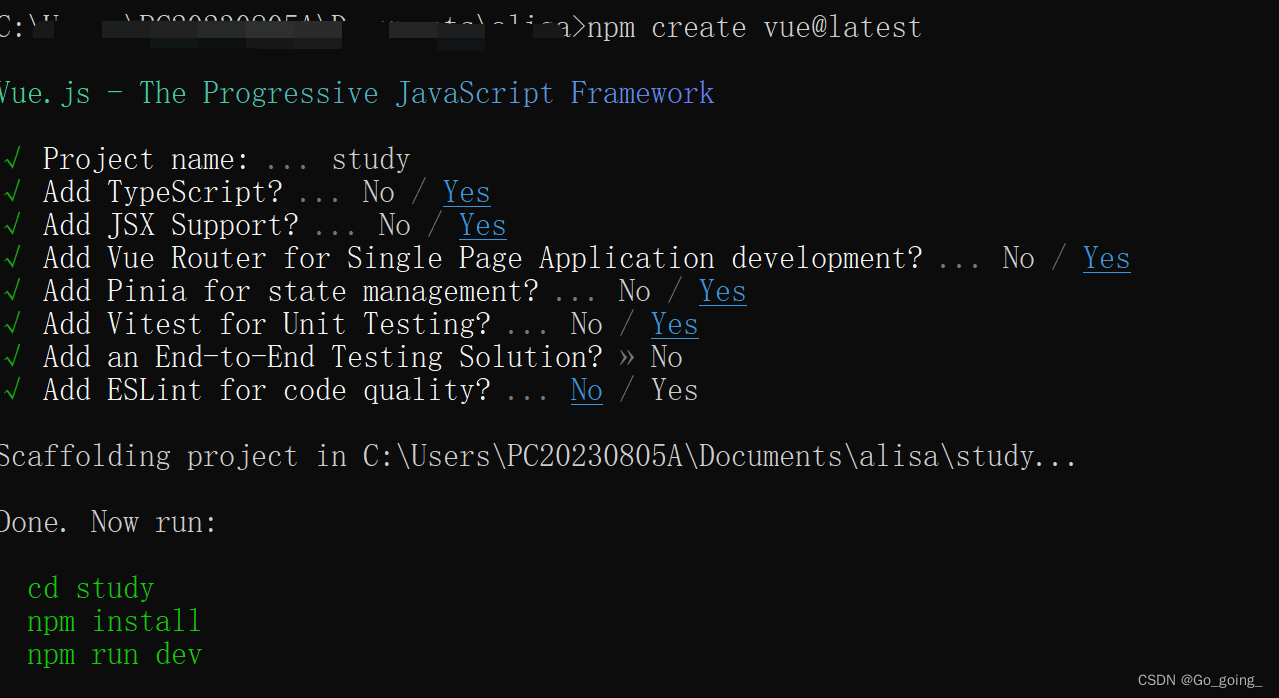Click 'No' on the Add TypeScript line
The width and height of the screenshot is (1279, 698).
[379, 192]
